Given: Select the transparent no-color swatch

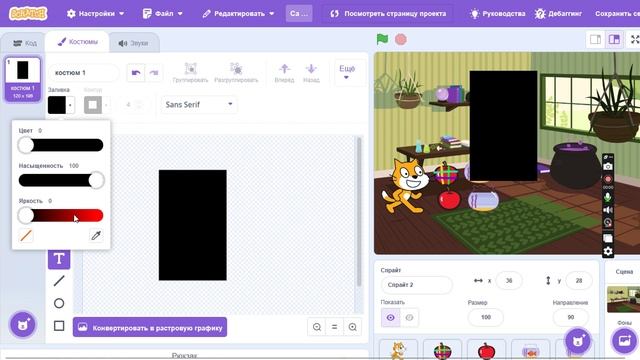Looking at the screenshot, I should click(x=26, y=236).
